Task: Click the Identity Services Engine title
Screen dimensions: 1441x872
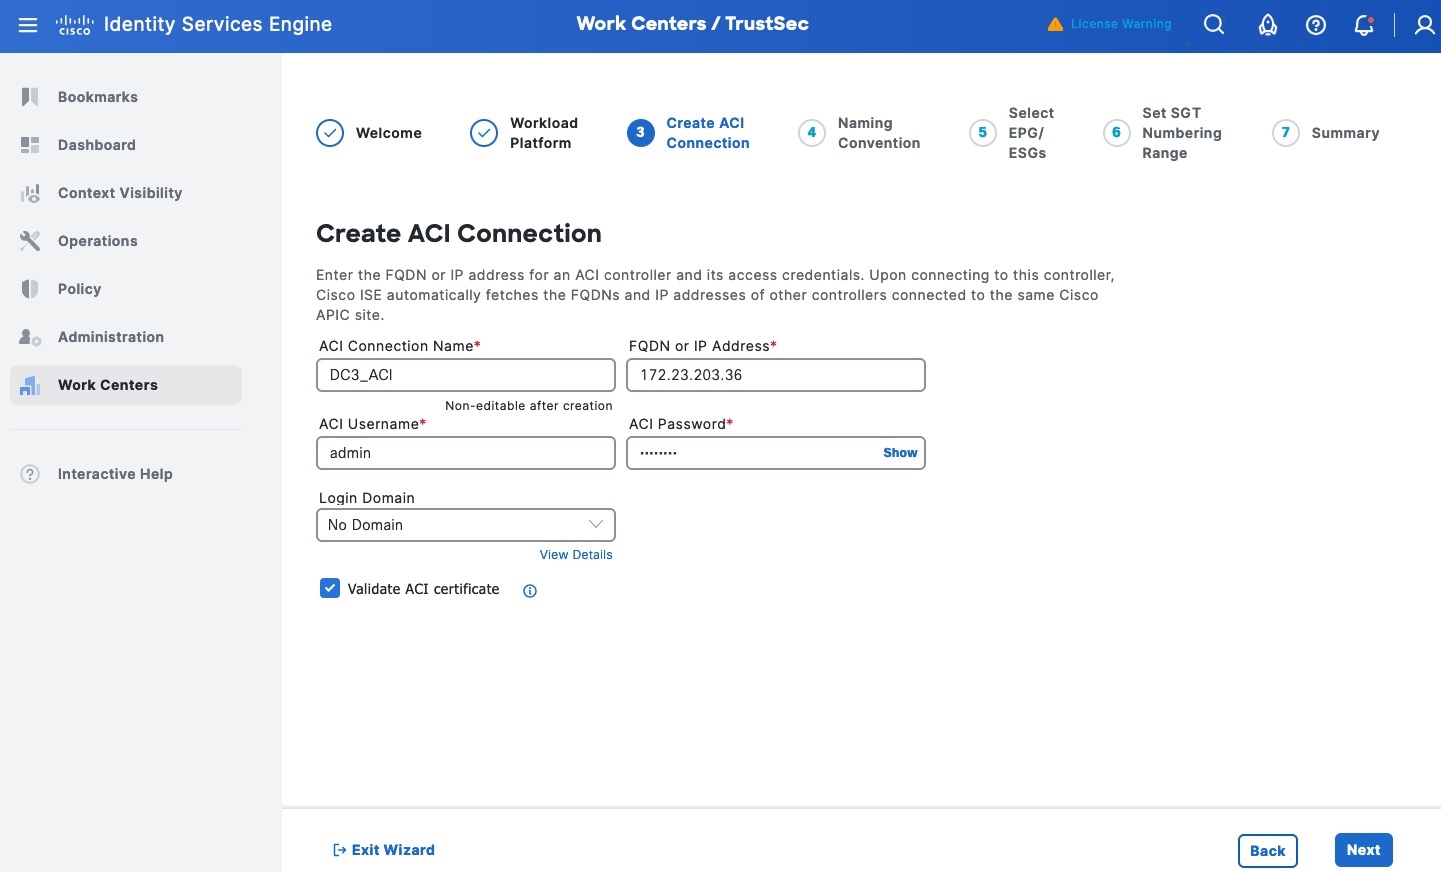Action: click(x=218, y=24)
